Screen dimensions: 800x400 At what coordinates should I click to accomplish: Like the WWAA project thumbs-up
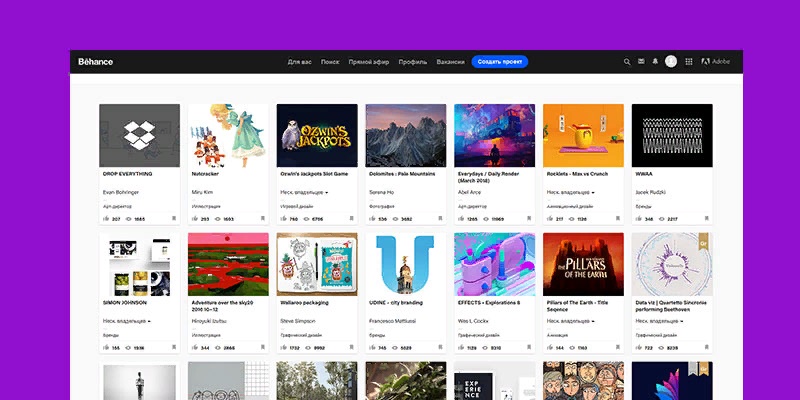click(639, 218)
